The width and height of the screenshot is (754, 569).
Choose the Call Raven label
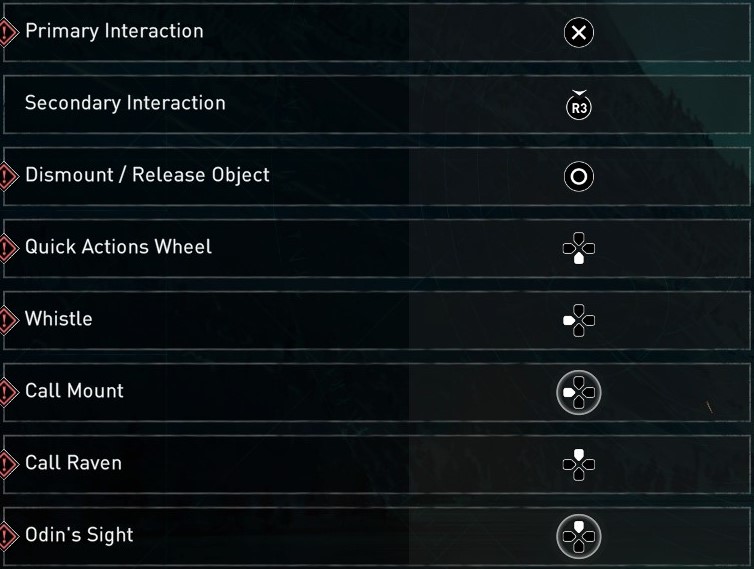73,463
